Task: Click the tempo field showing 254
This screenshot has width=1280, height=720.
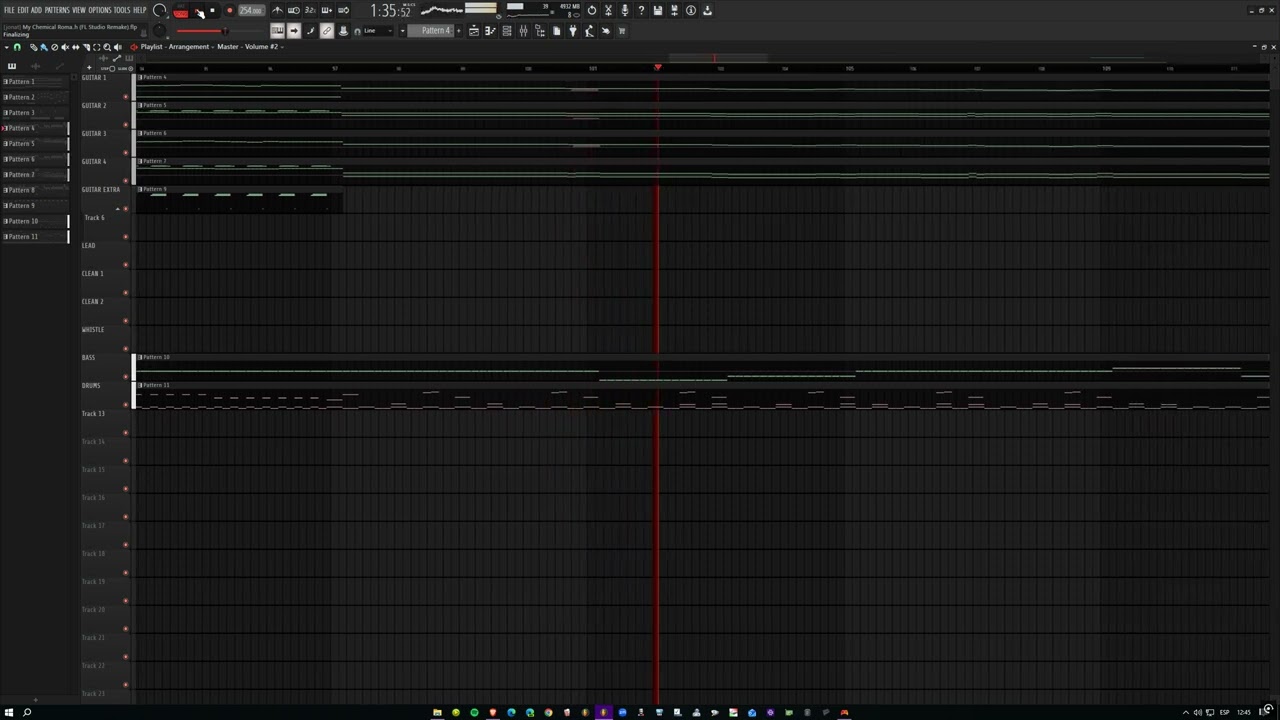Action: pos(251,11)
